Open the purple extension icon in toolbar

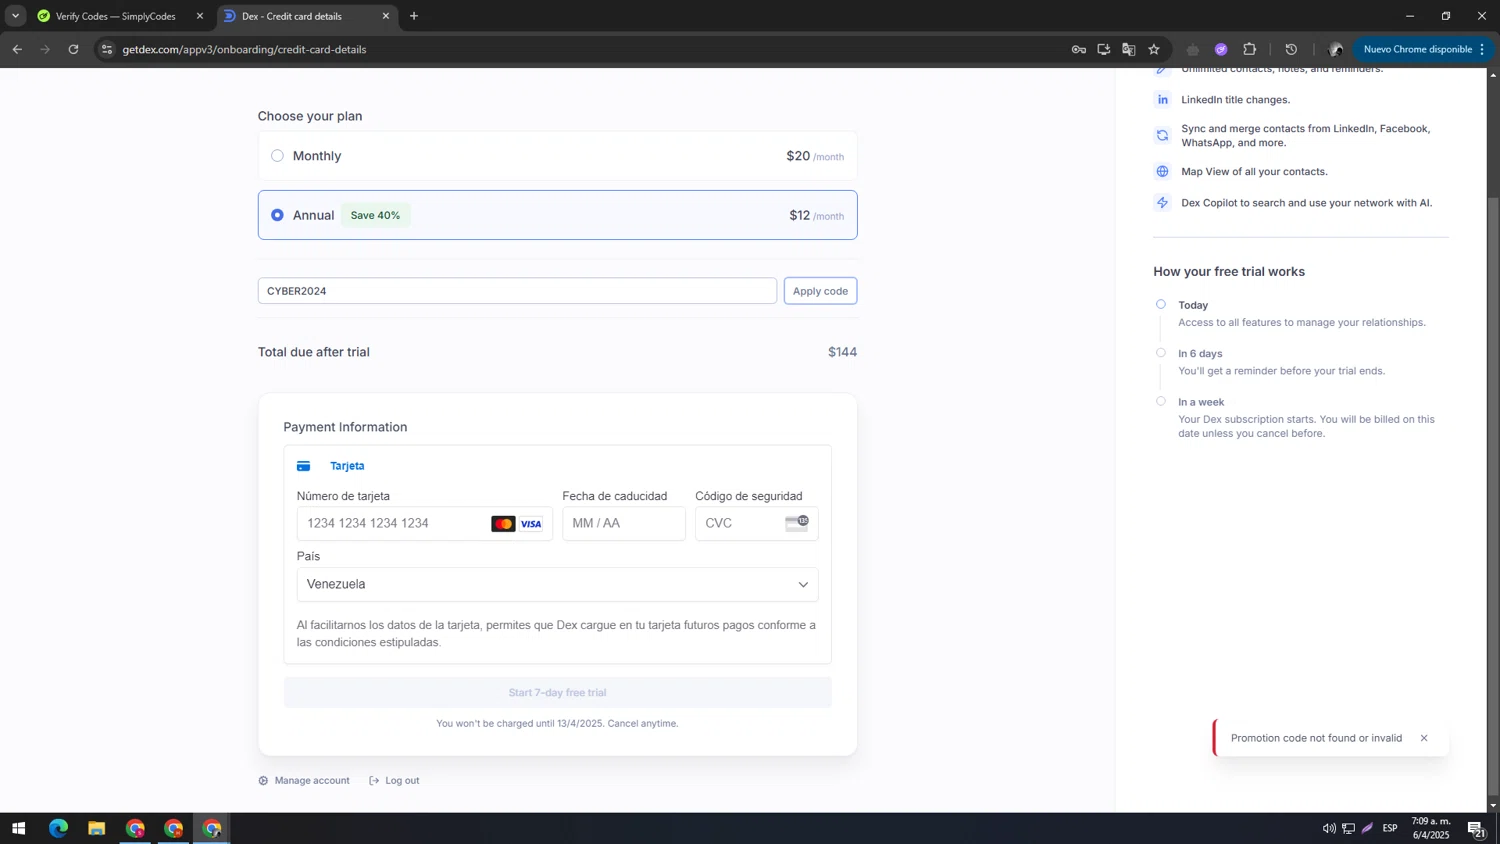(x=1221, y=49)
